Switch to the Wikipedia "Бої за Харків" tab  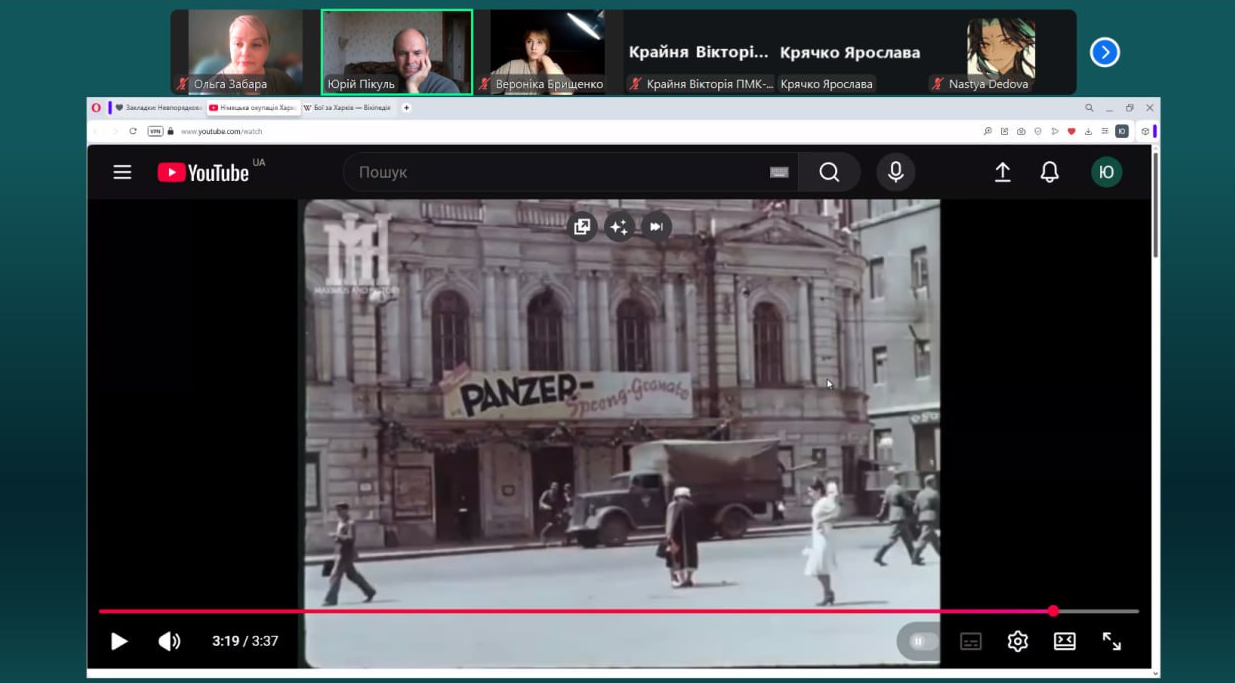click(x=348, y=107)
